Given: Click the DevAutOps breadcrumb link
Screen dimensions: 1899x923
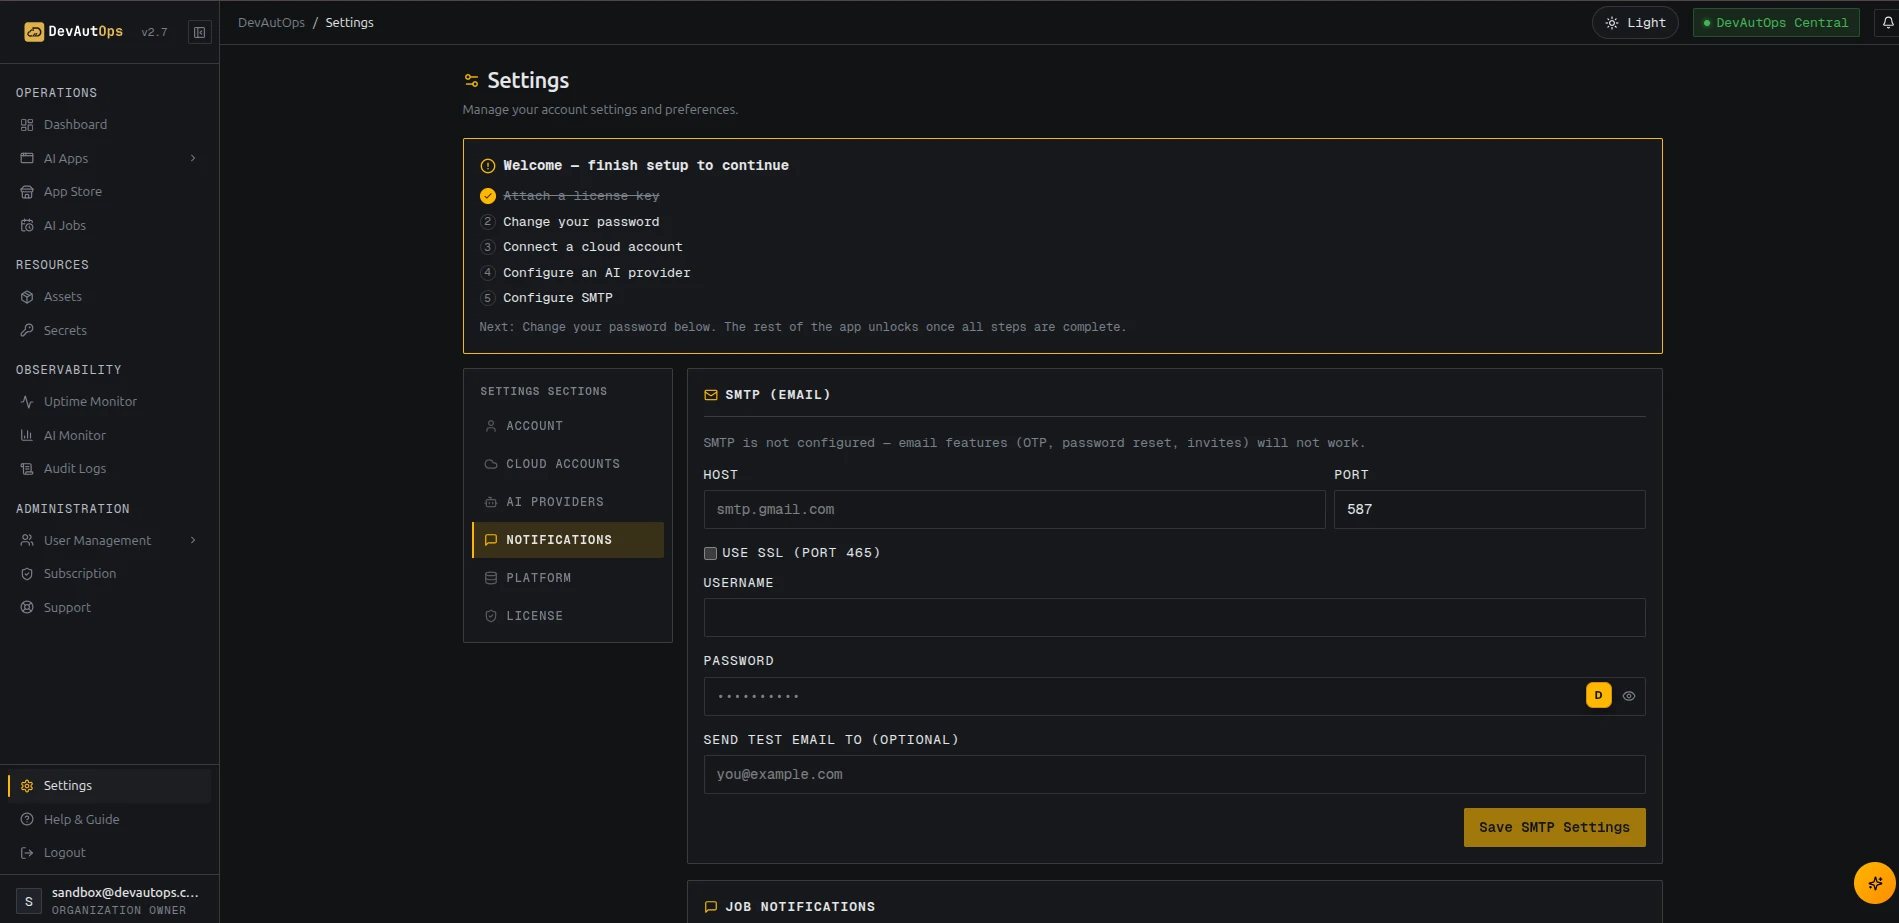Looking at the screenshot, I should click(x=271, y=22).
